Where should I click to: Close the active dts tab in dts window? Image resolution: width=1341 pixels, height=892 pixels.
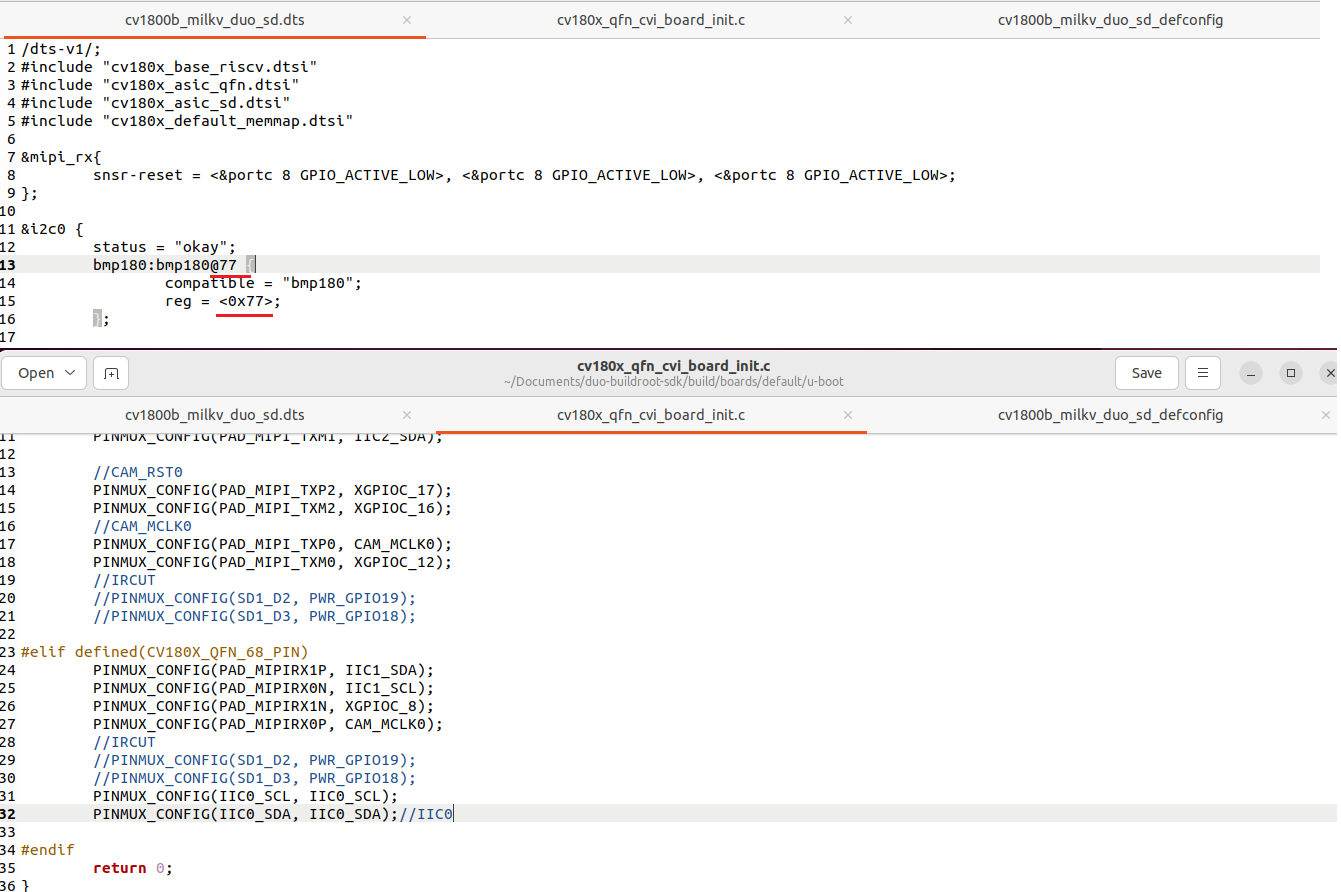[406, 20]
